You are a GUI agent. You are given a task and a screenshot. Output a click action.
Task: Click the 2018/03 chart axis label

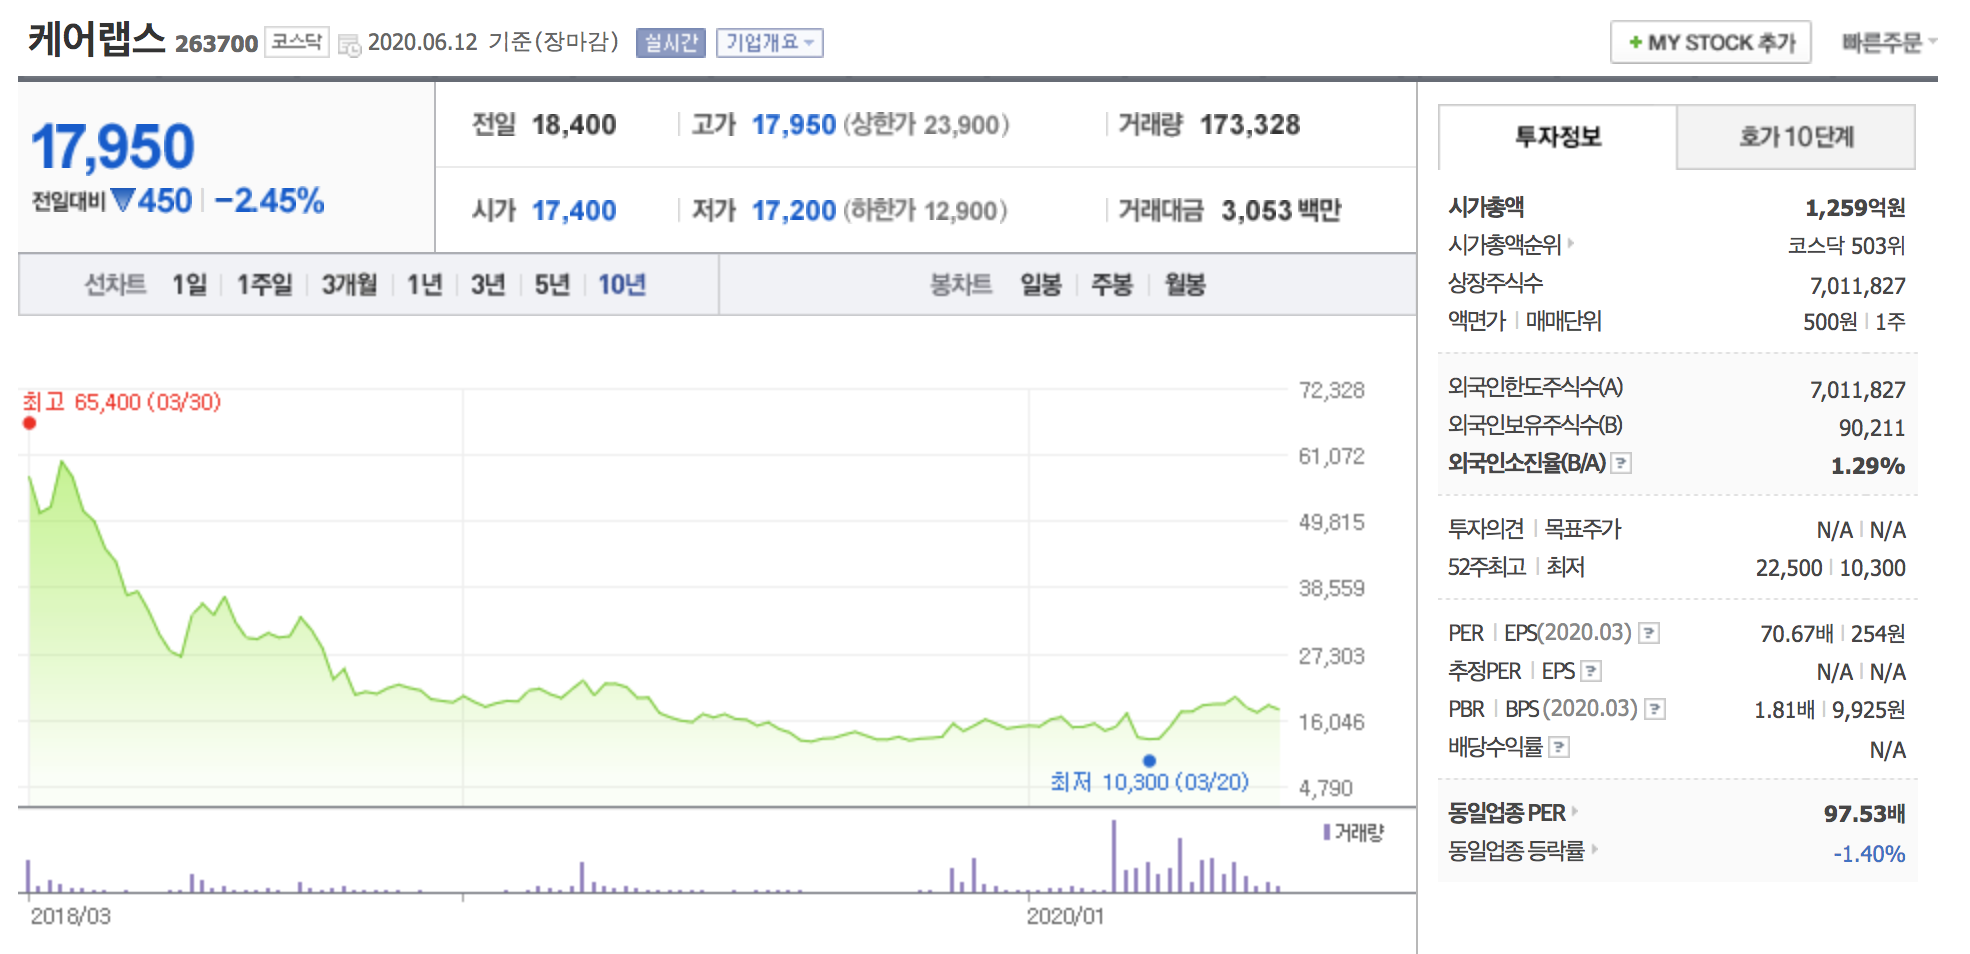70,916
